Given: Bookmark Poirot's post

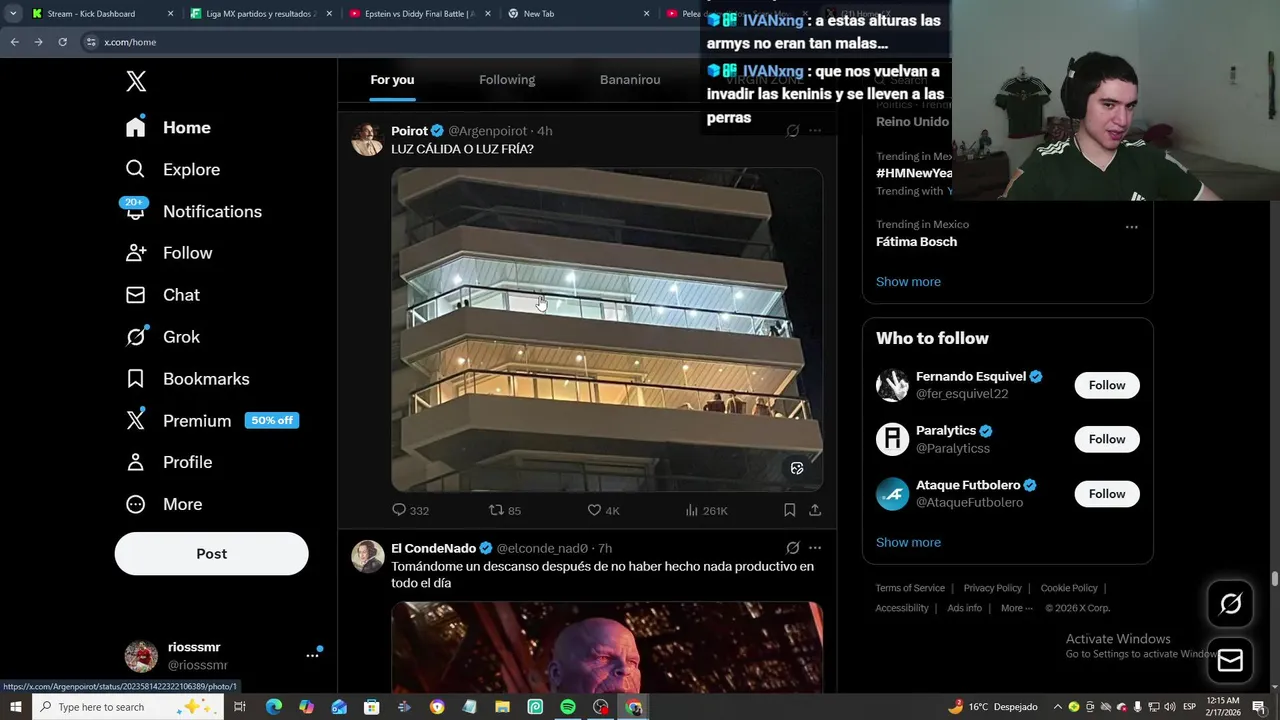Looking at the screenshot, I should pyautogui.click(x=789, y=510).
